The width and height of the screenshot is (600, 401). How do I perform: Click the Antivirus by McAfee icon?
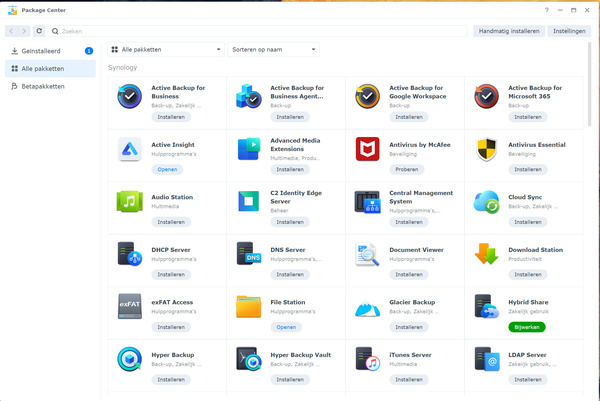pos(367,149)
